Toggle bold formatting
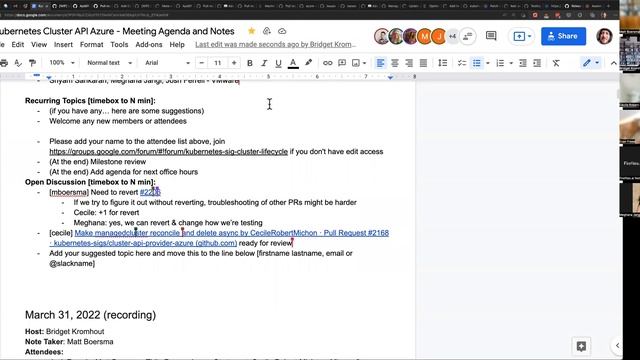Image resolution: width=640 pixels, height=360 pixels. point(249,63)
